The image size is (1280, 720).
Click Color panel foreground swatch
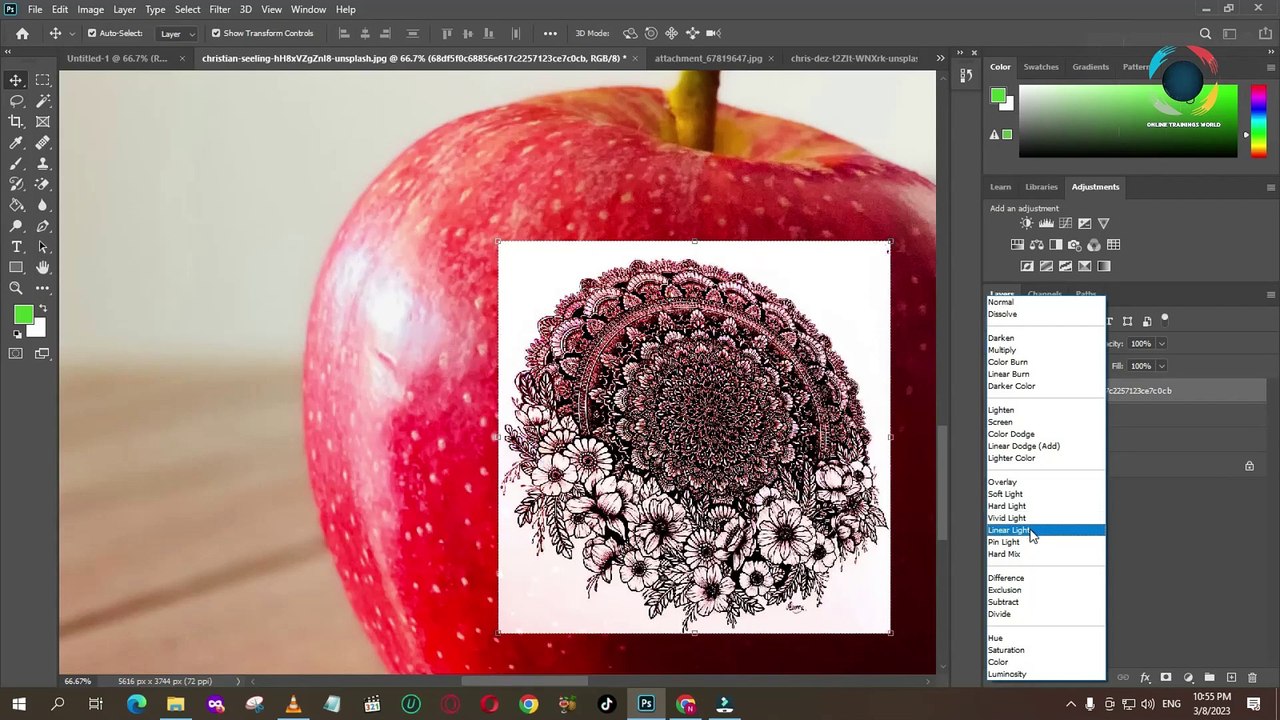coord(997,96)
